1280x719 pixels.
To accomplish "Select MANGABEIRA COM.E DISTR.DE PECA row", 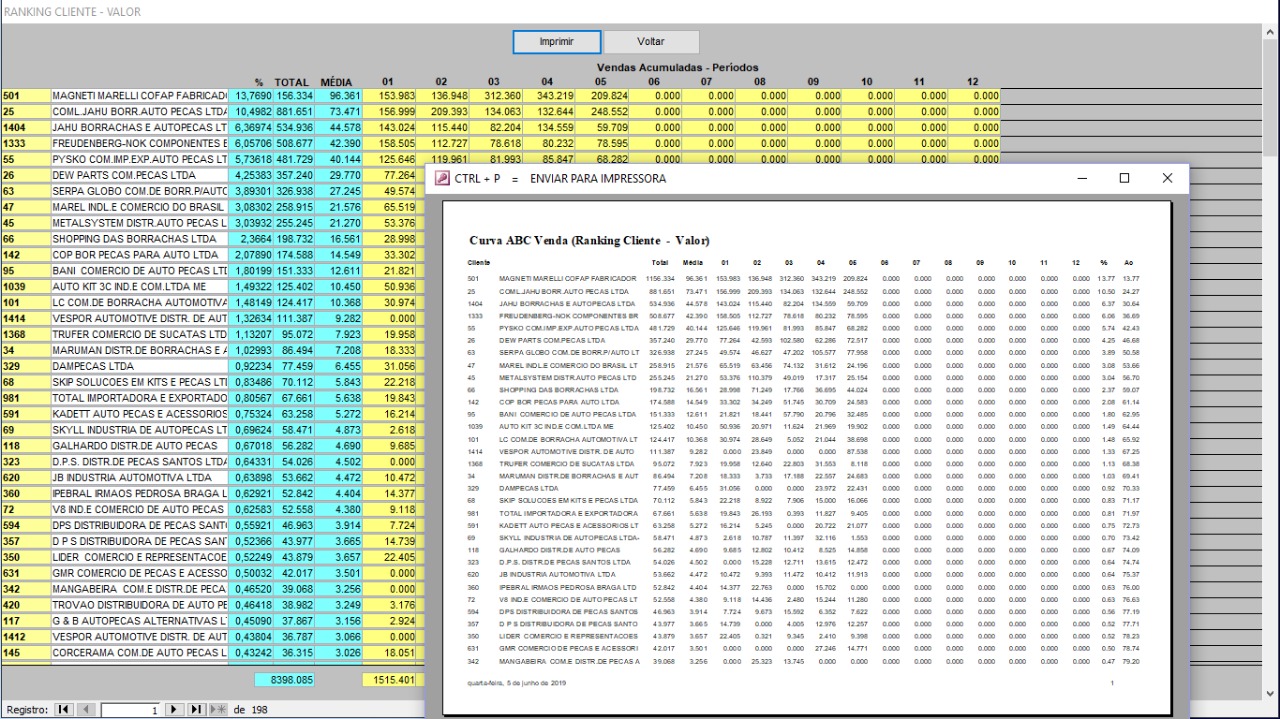I will 140,590.
